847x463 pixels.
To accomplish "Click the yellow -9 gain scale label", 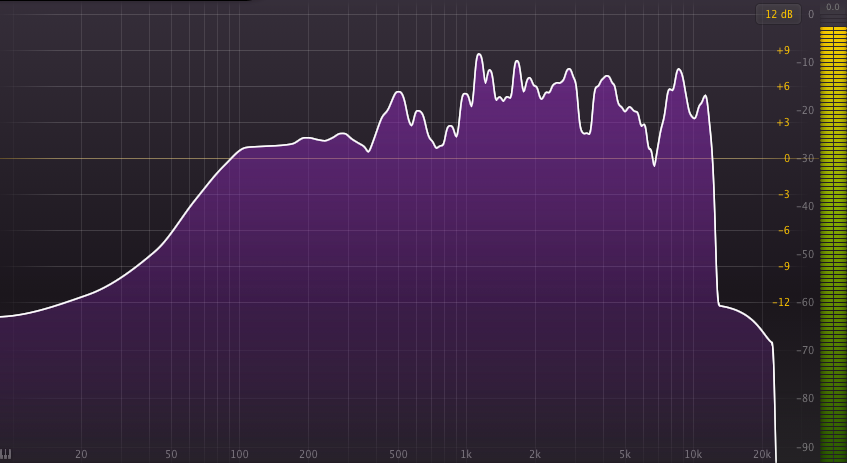I will [x=783, y=266].
